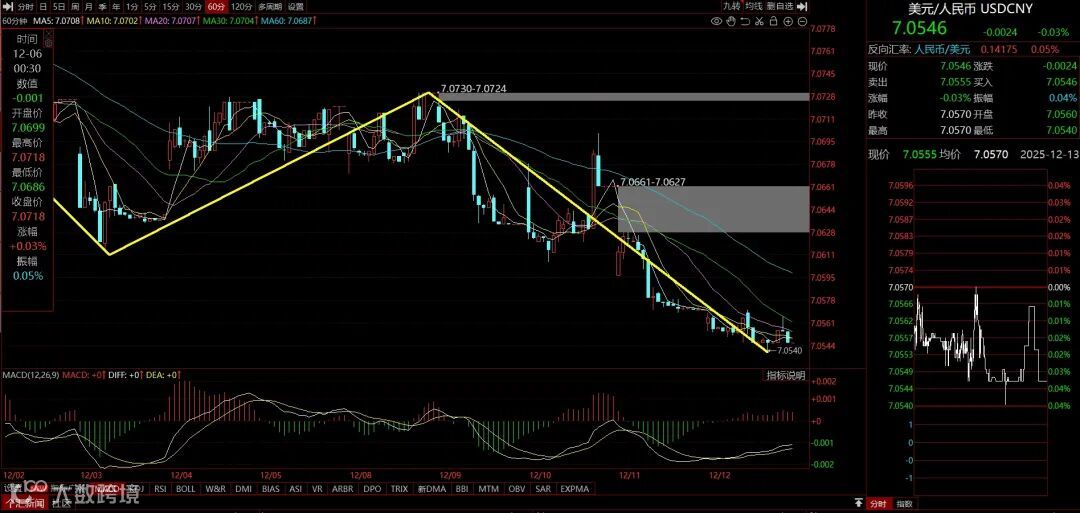
Task: Select the 5日 timeframe tab
Action: [x=59, y=7]
